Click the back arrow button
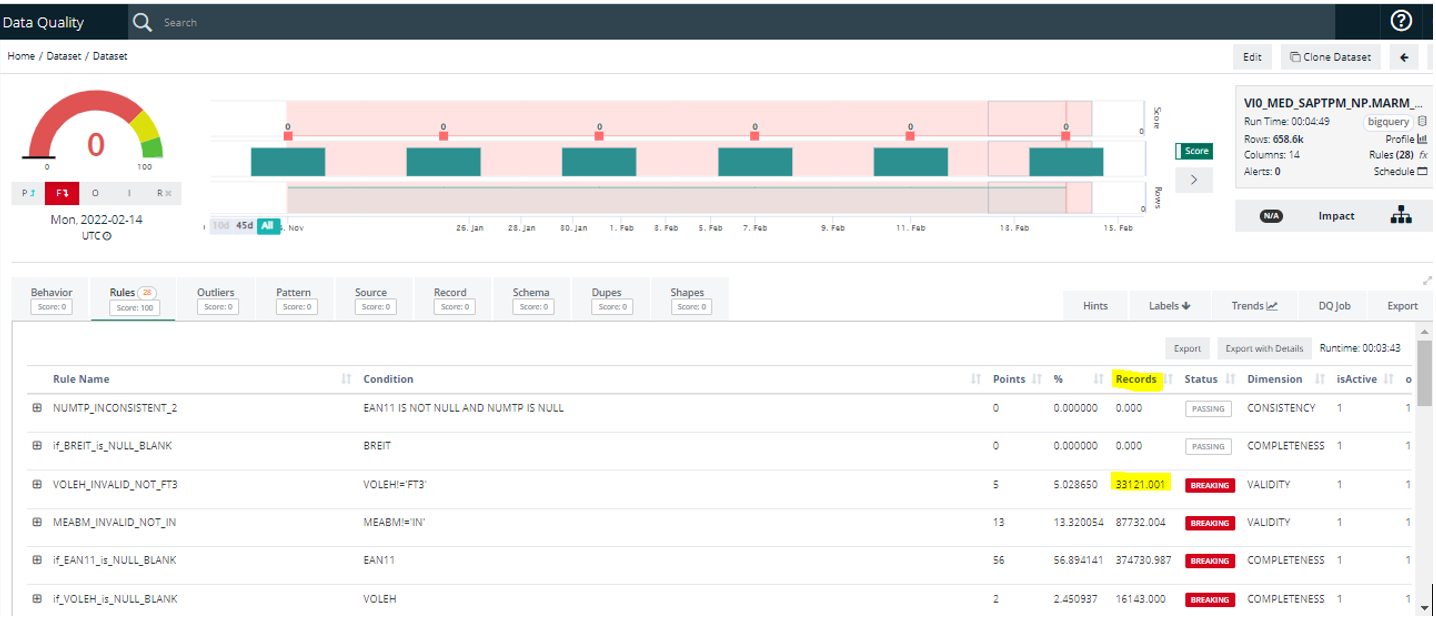Screen dimensions: 1436x625 1404,57
